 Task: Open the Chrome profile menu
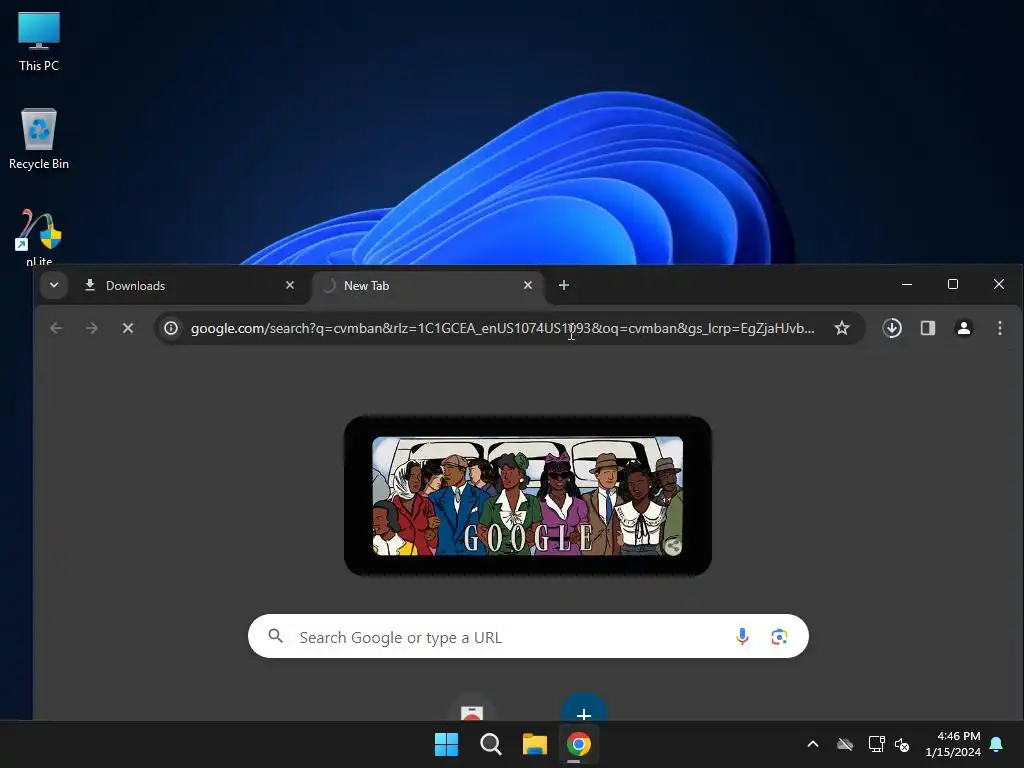964,328
